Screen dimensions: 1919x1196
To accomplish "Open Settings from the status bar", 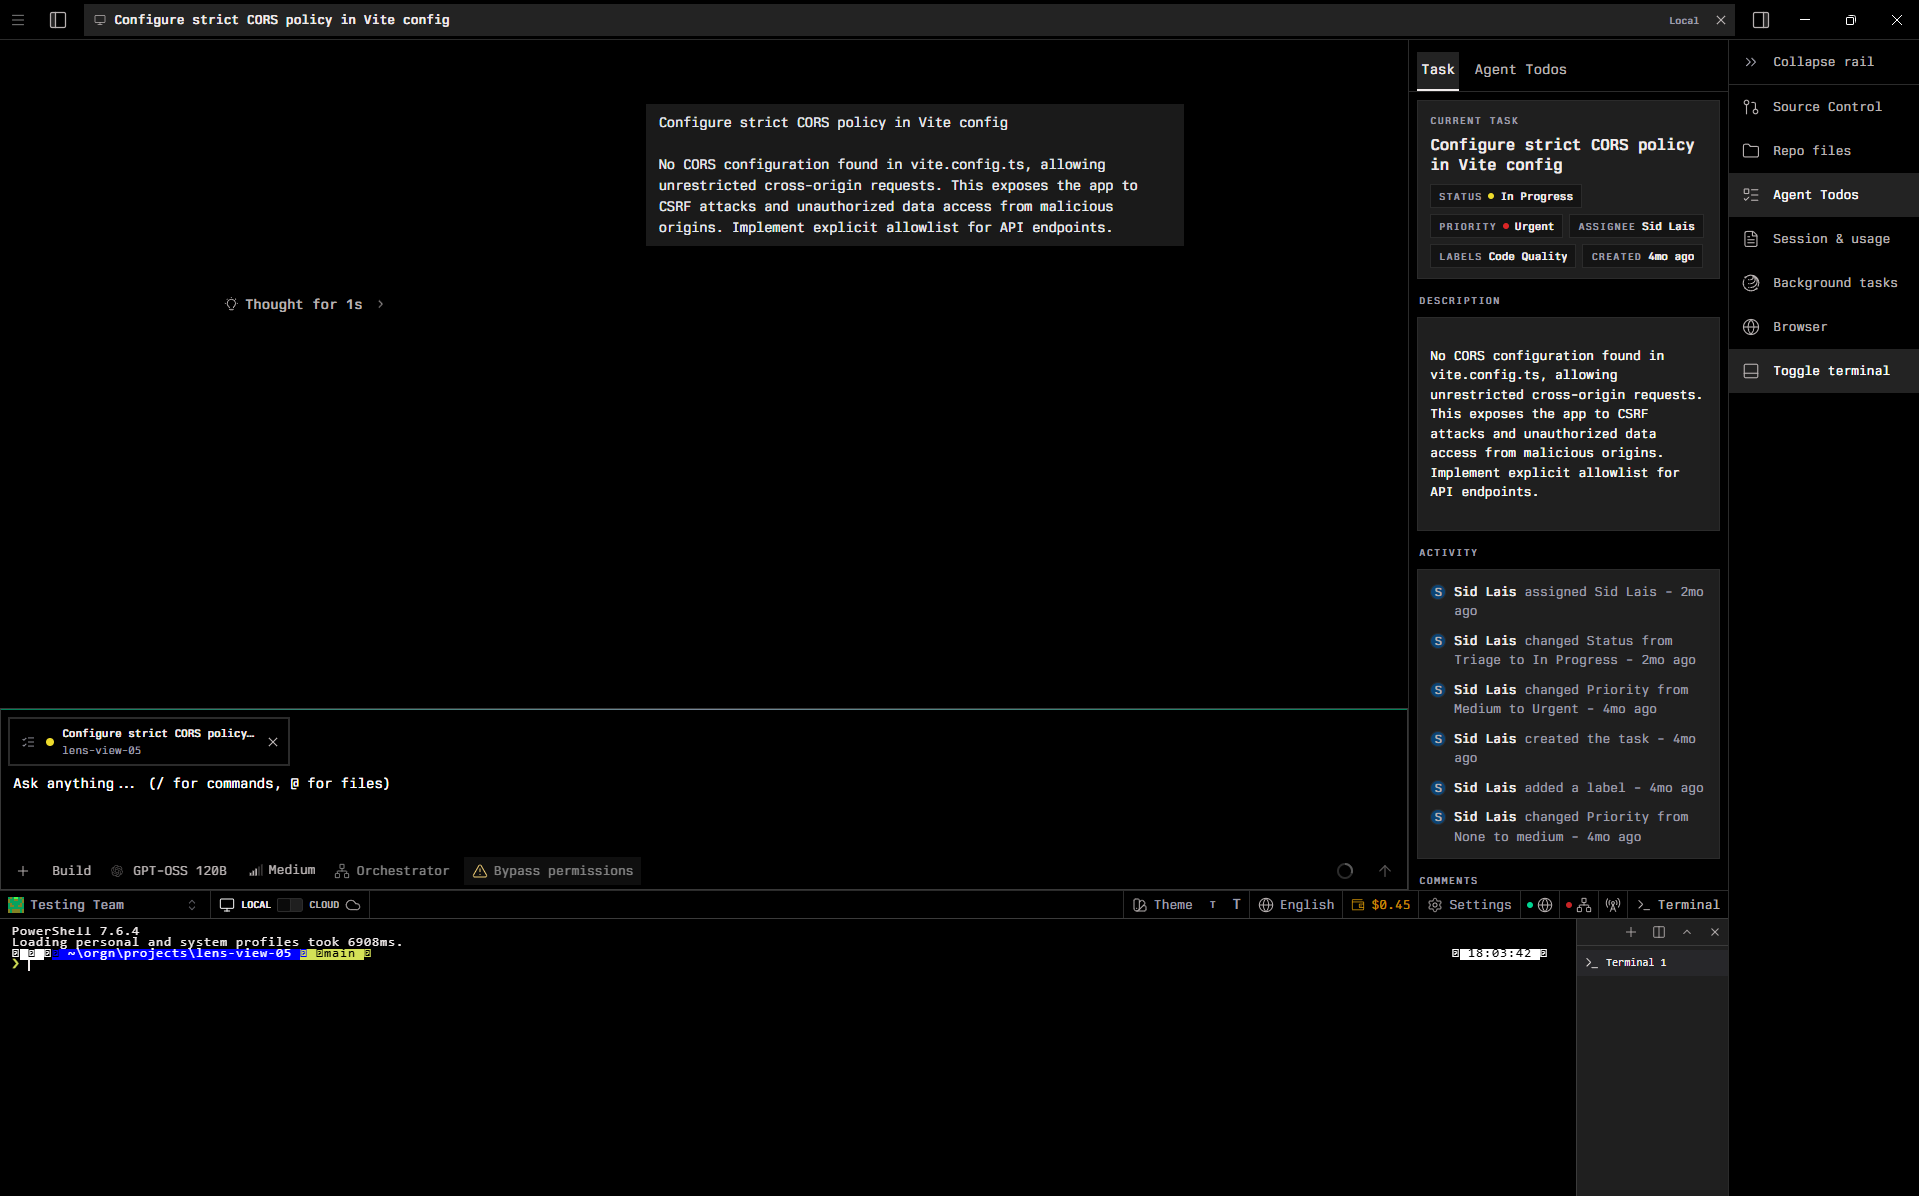I will tap(1470, 905).
